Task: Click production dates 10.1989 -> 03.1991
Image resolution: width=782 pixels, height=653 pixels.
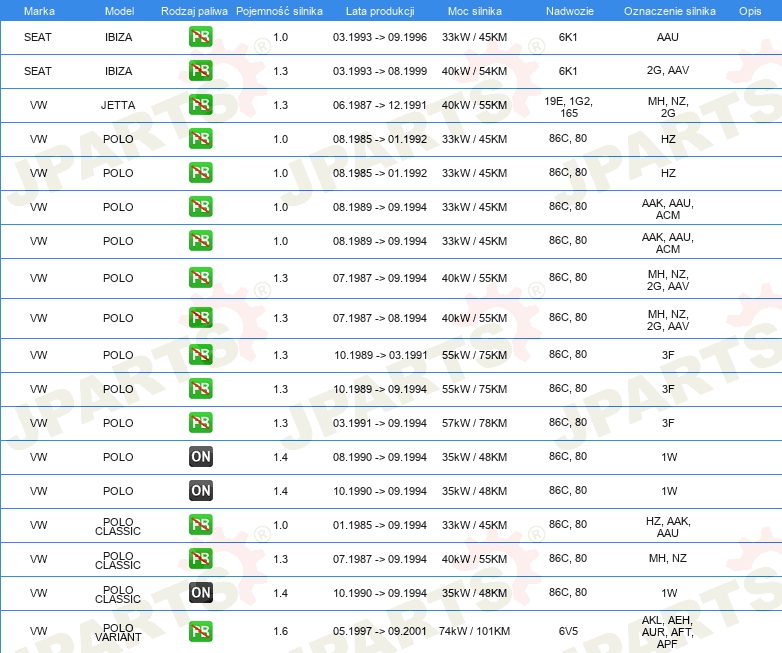Action: 381,355
